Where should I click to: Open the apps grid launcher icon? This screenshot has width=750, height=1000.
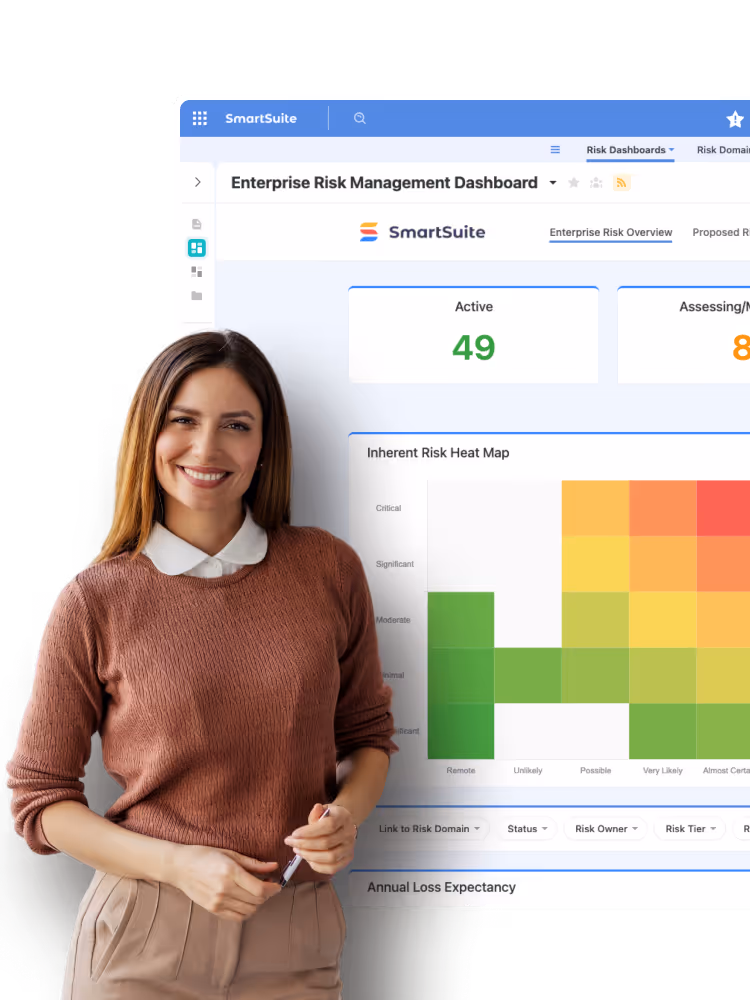200,118
